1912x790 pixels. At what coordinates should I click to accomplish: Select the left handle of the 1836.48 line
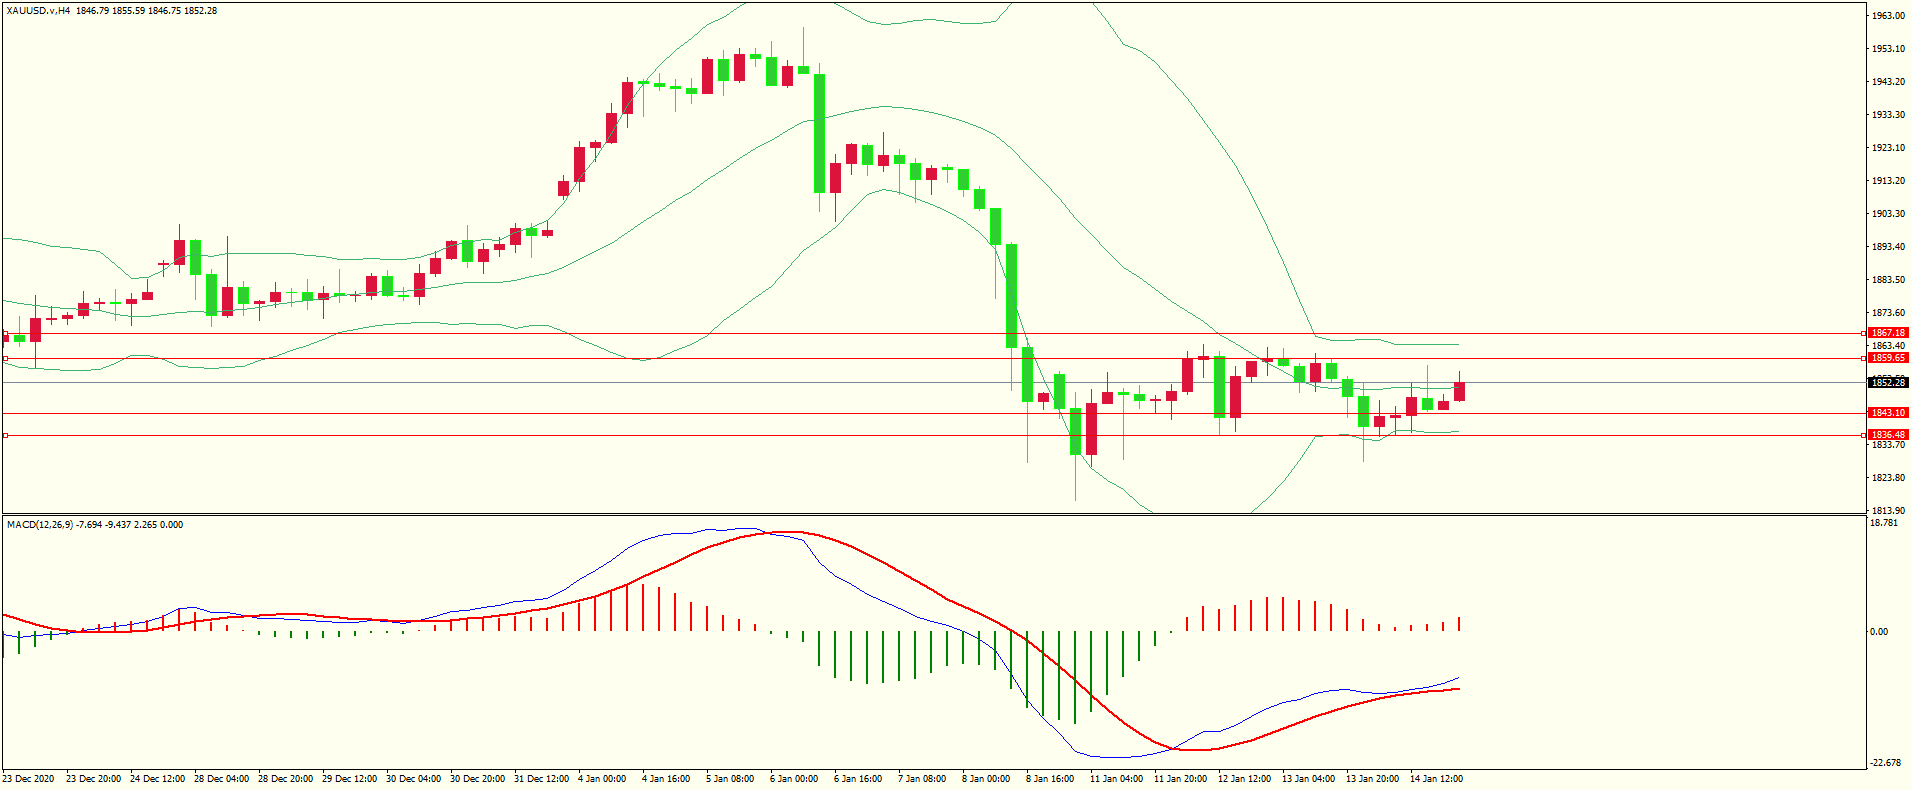click(x=5, y=435)
